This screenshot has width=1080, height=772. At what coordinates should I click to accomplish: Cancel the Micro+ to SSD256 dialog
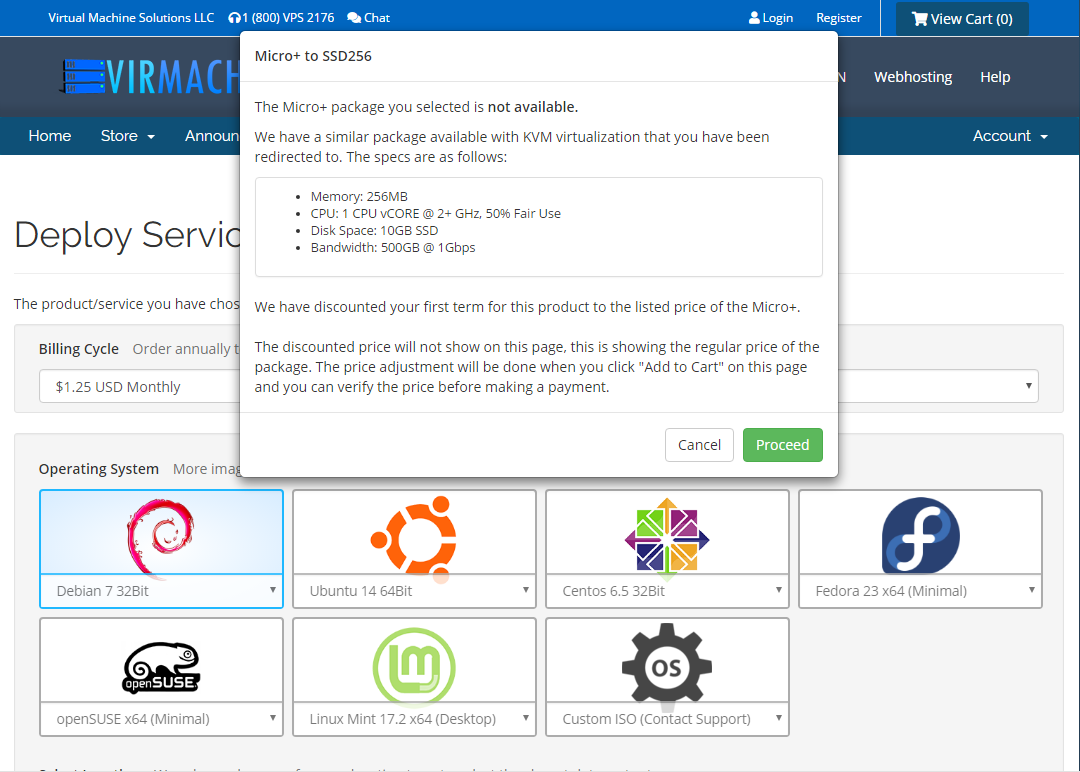click(699, 445)
